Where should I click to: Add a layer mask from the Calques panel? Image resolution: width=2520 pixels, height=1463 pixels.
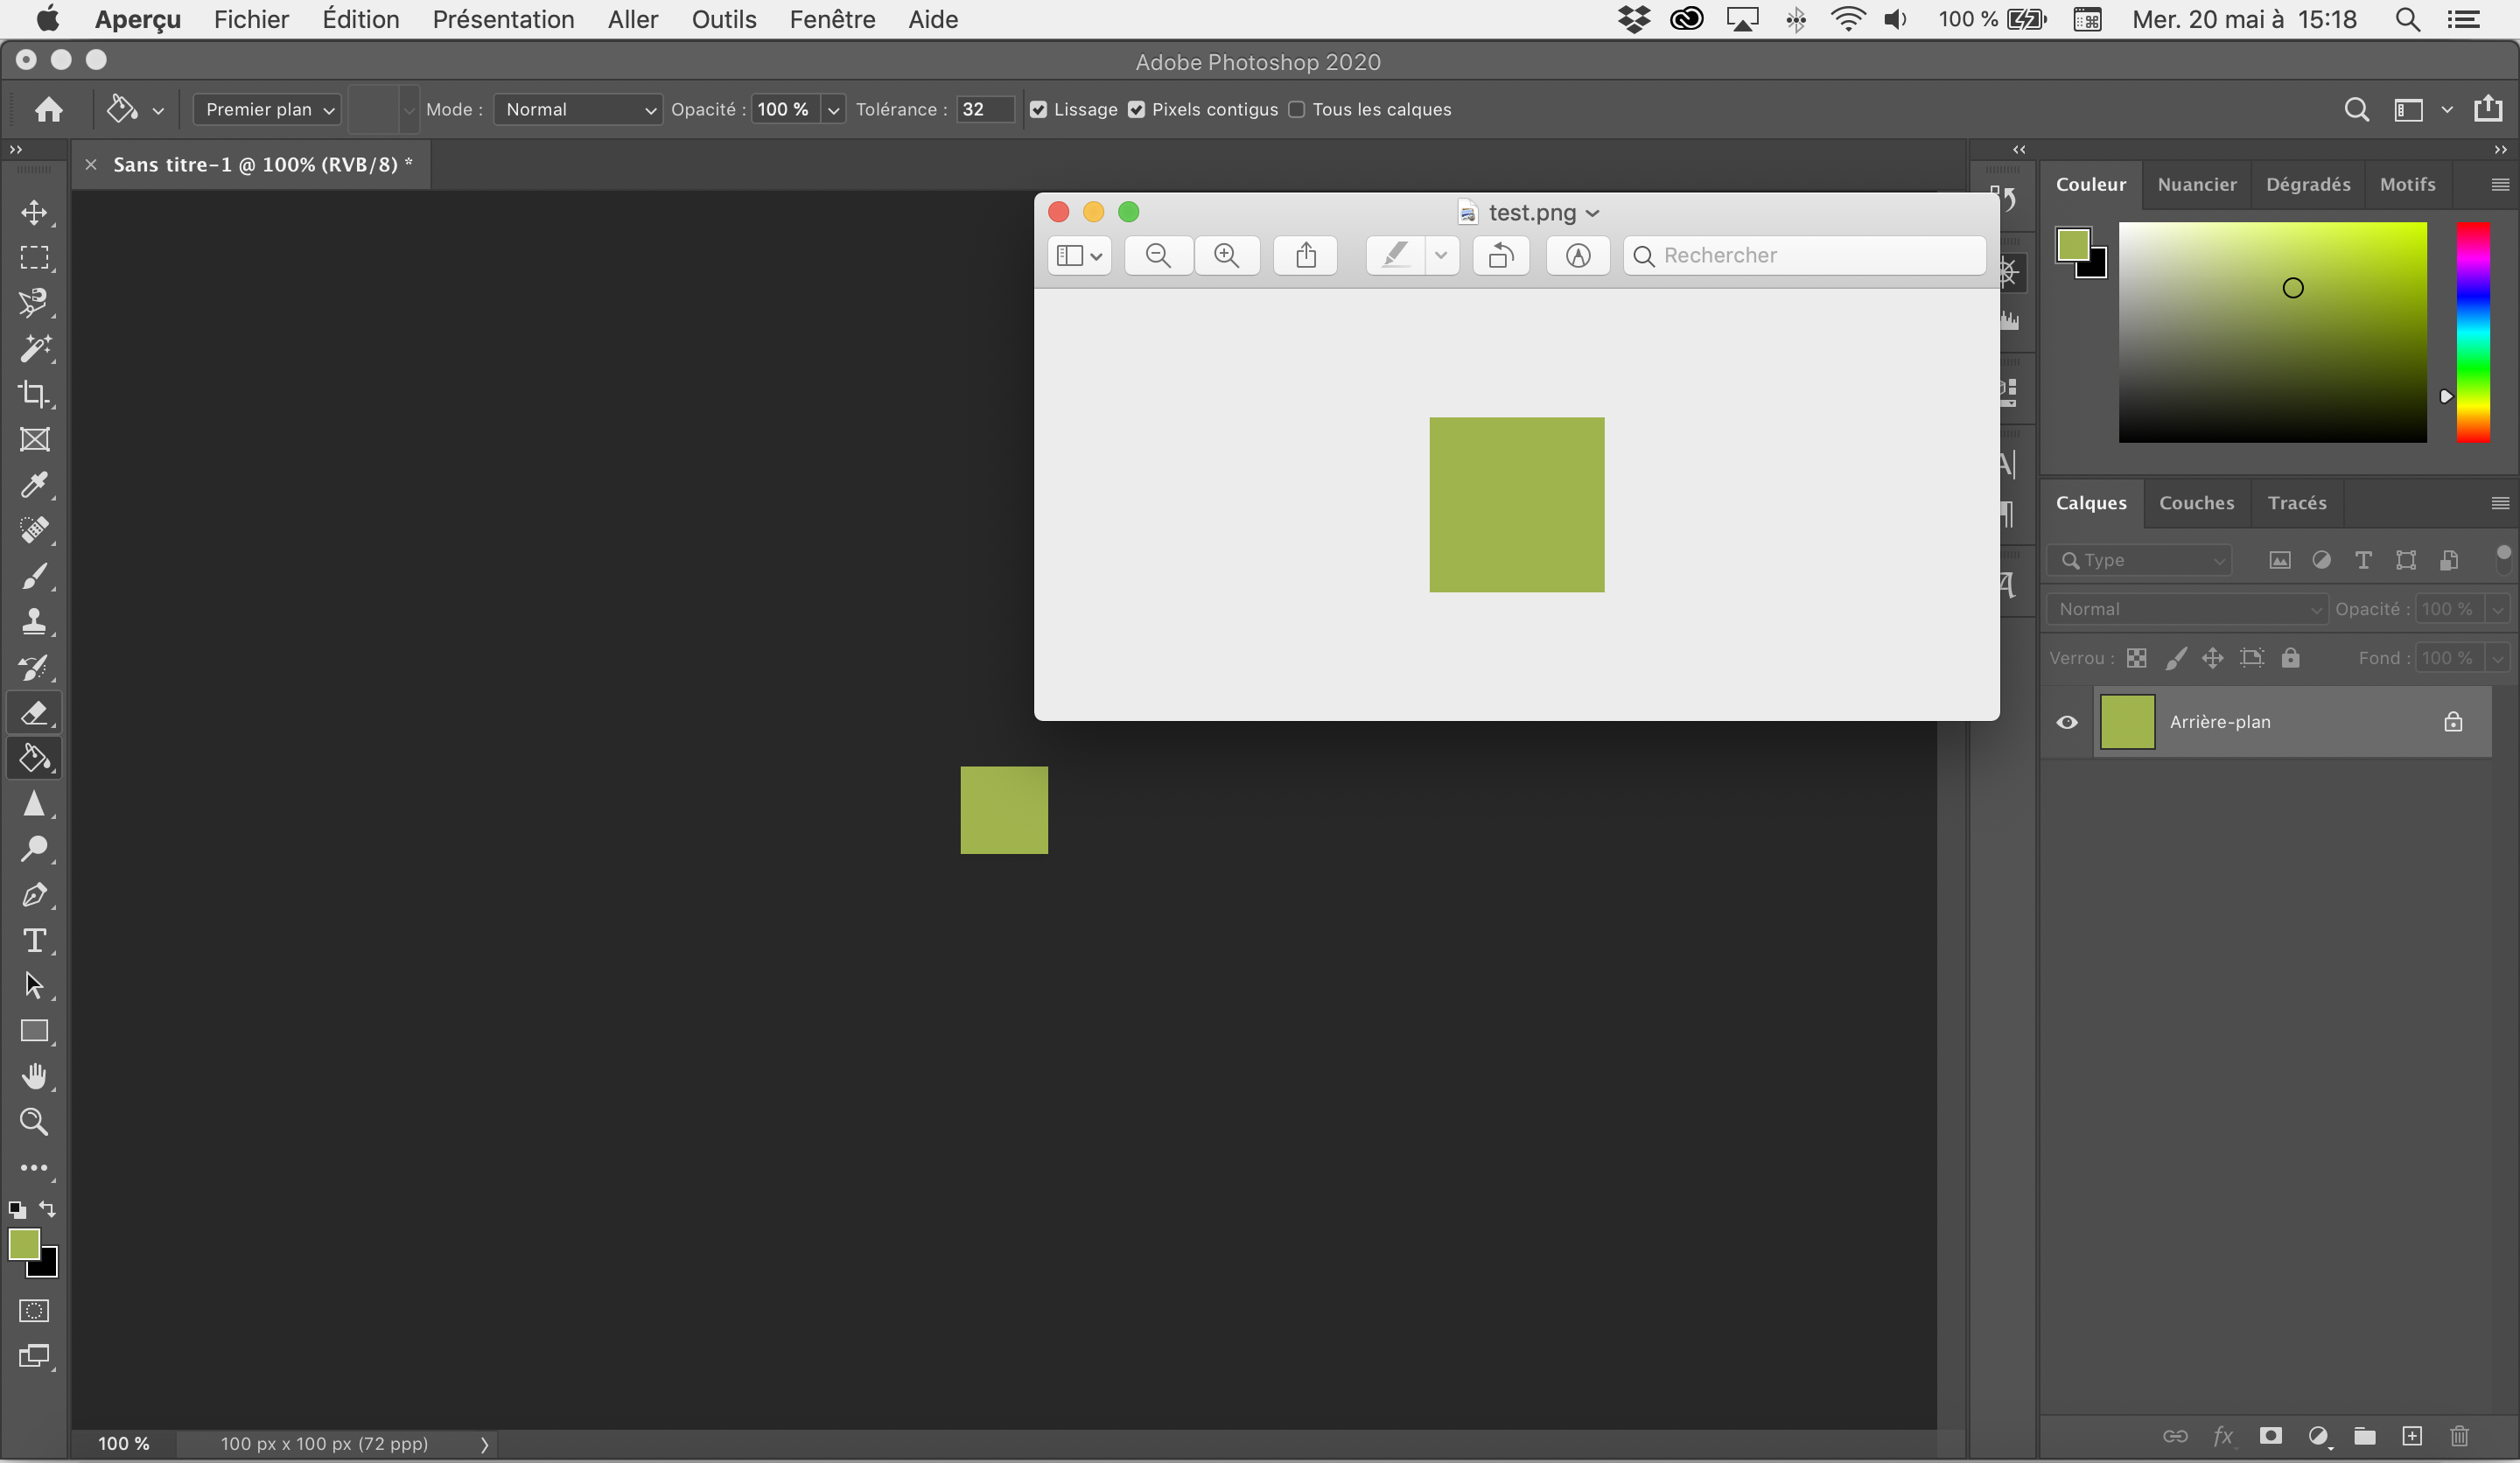coord(2270,1437)
